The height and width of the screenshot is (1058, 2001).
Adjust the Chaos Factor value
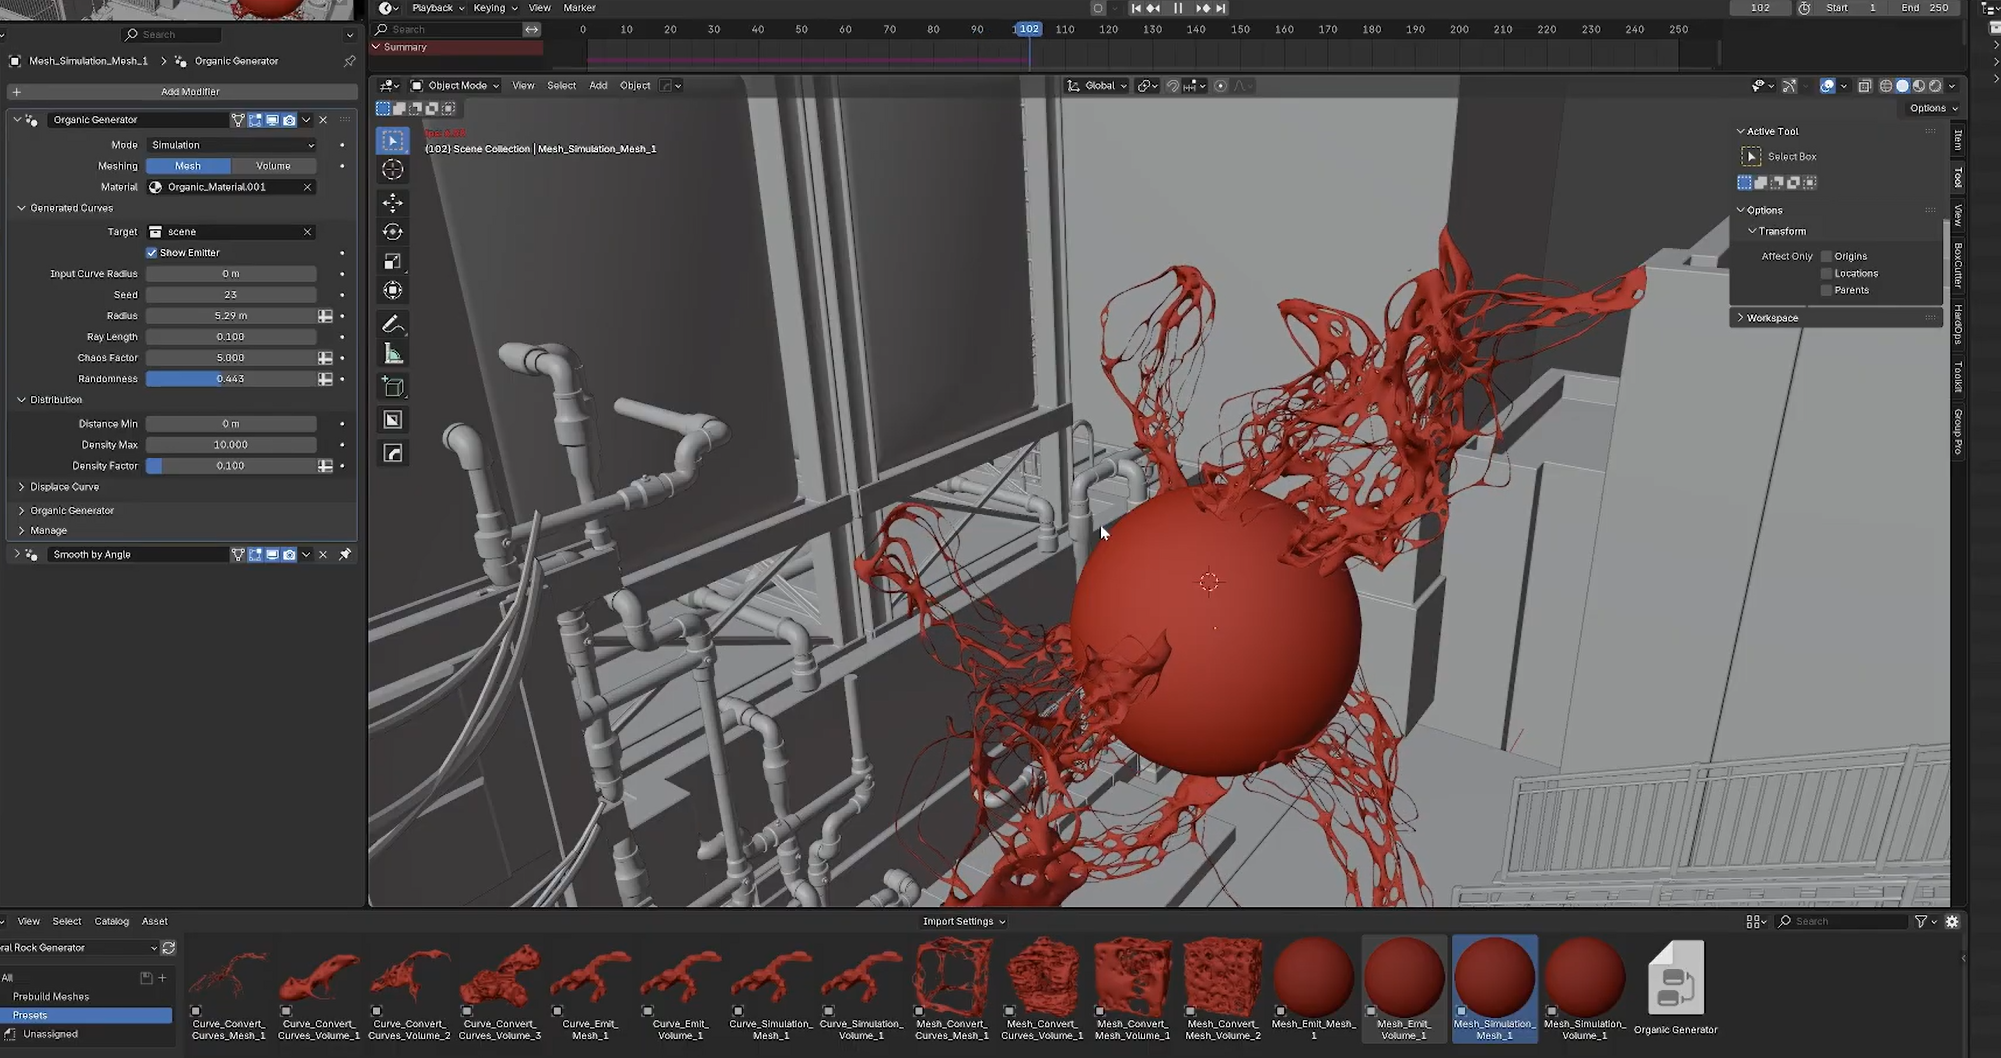coord(231,358)
